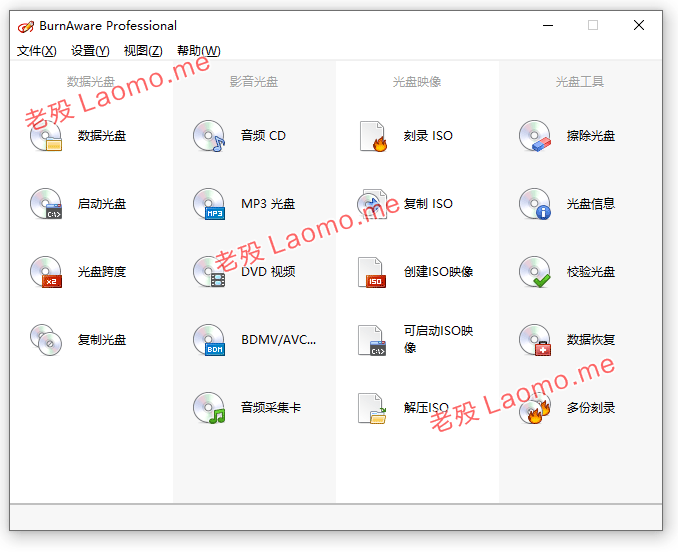Click the 数据恢复 label
The width and height of the screenshot is (678, 552).
coord(591,340)
